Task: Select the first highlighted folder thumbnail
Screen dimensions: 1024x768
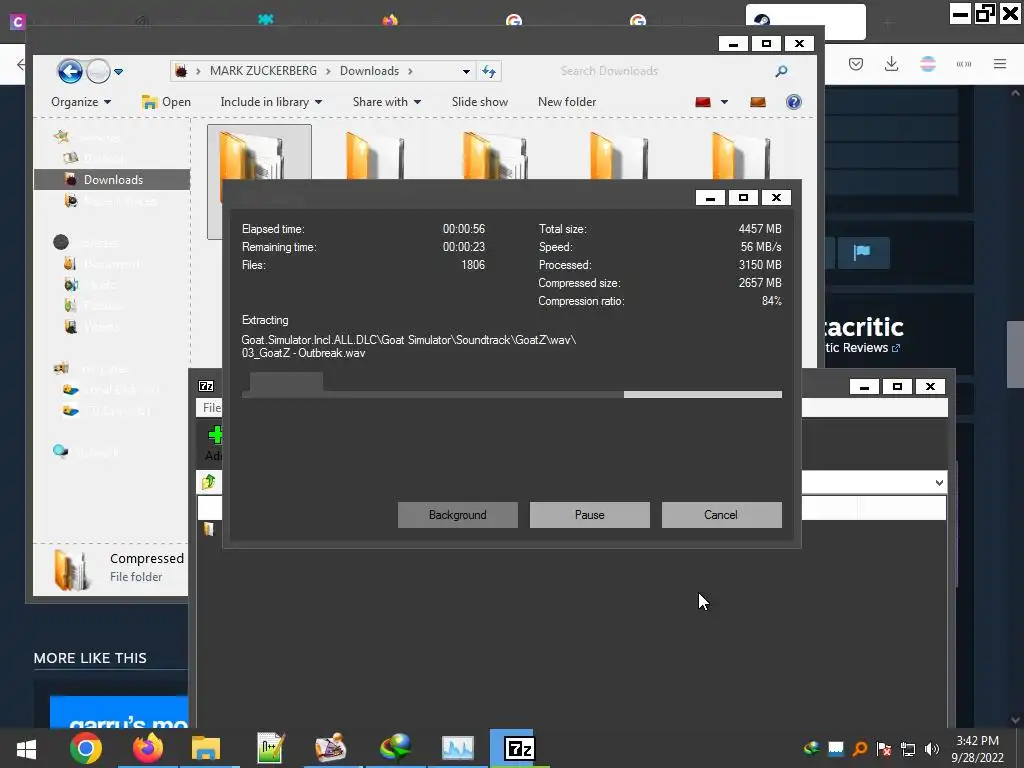Action: tap(259, 153)
